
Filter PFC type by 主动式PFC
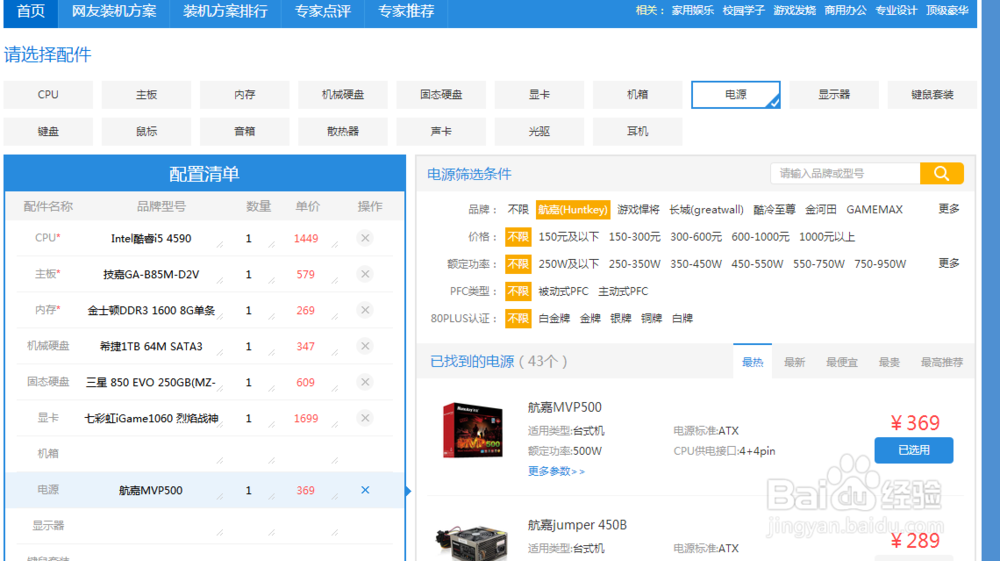click(x=623, y=291)
